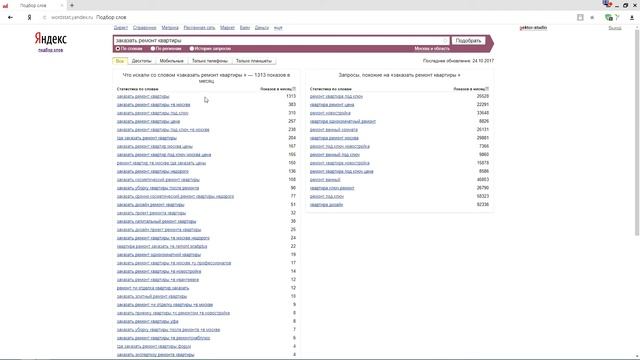Switch to the 'Только планшеты' tab
The width and height of the screenshot is (640, 360).
pos(254,61)
